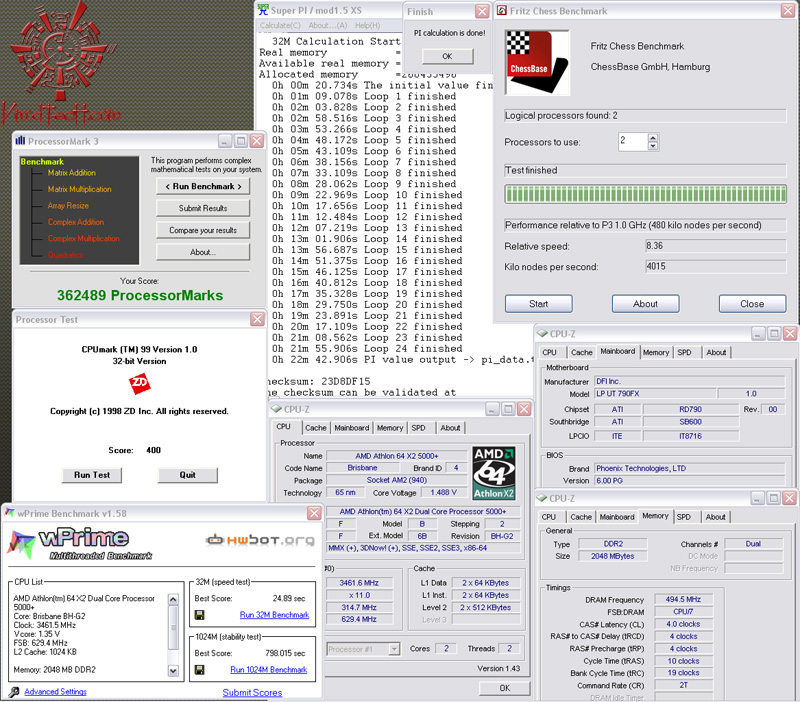
Task: Click the green Fritz test progress bar
Action: click(645, 194)
